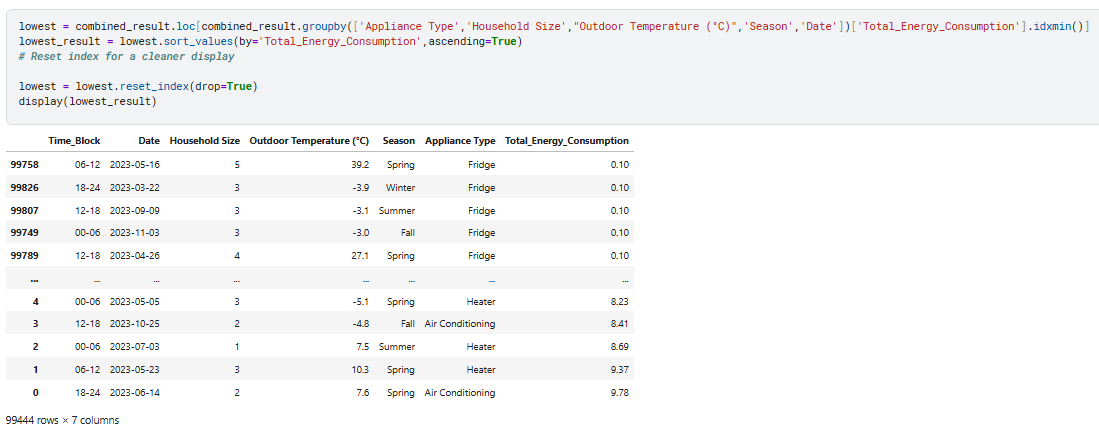Viewport: 1099px width, 432px height.
Task: Select row index 99826
Action: click(24, 187)
